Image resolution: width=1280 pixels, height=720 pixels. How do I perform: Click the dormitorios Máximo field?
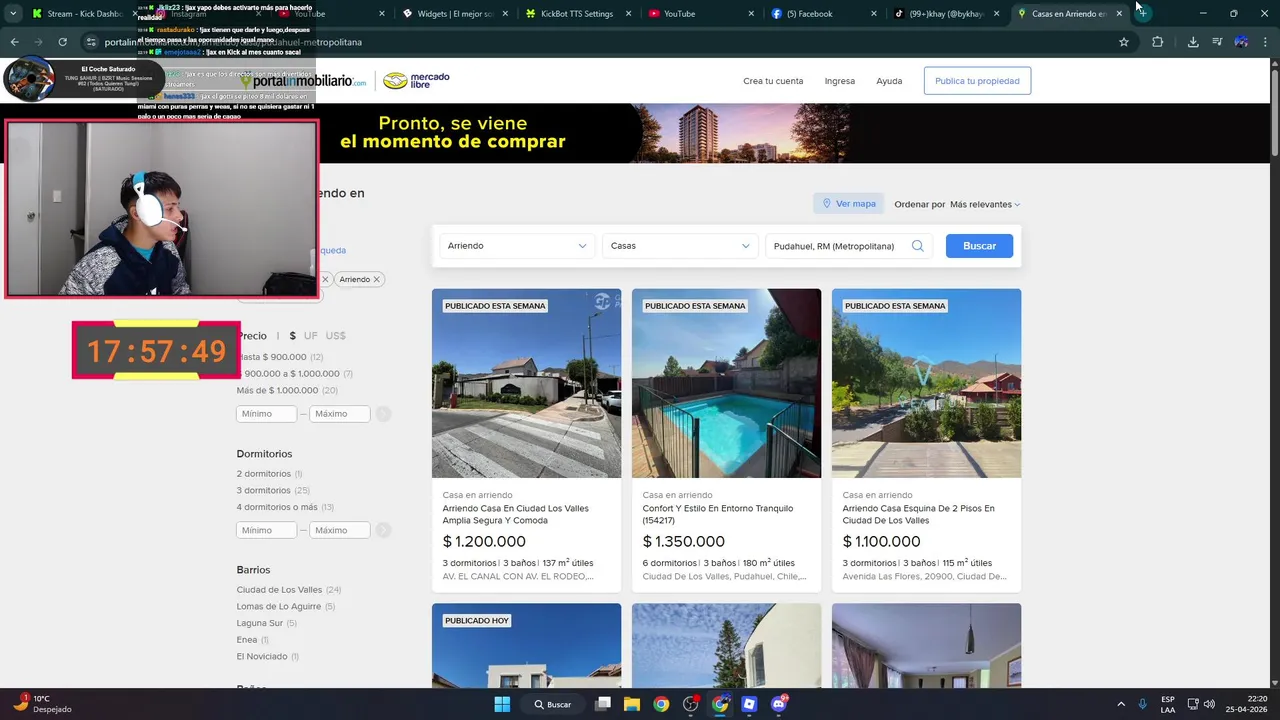click(x=340, y=530)
